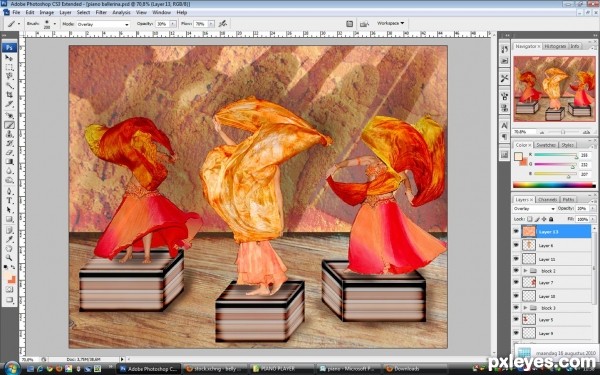Hide Layer 13 with its eye icon

coord(516,231)
